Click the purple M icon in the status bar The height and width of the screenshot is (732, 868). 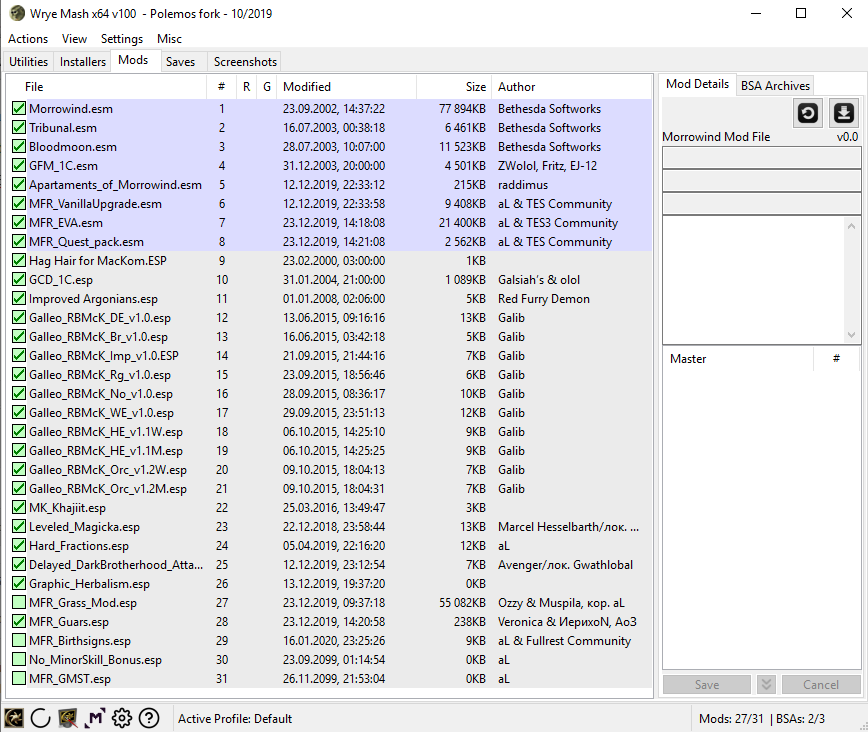point(95,718)
